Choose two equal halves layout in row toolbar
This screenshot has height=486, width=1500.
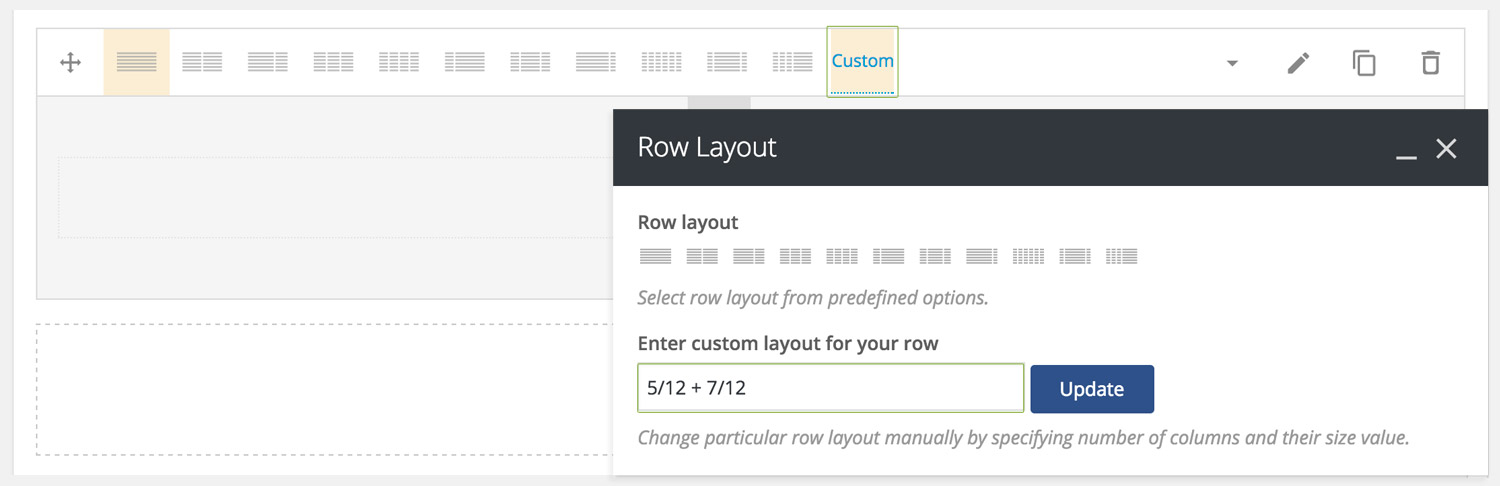[x=202, y=62]
